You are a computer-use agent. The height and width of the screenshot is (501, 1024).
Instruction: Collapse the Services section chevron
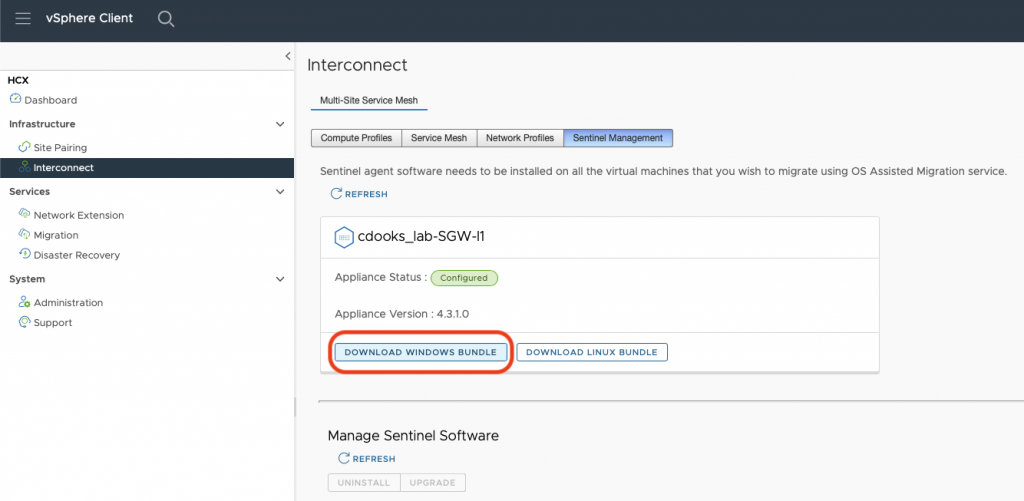[x=280, y=191]
